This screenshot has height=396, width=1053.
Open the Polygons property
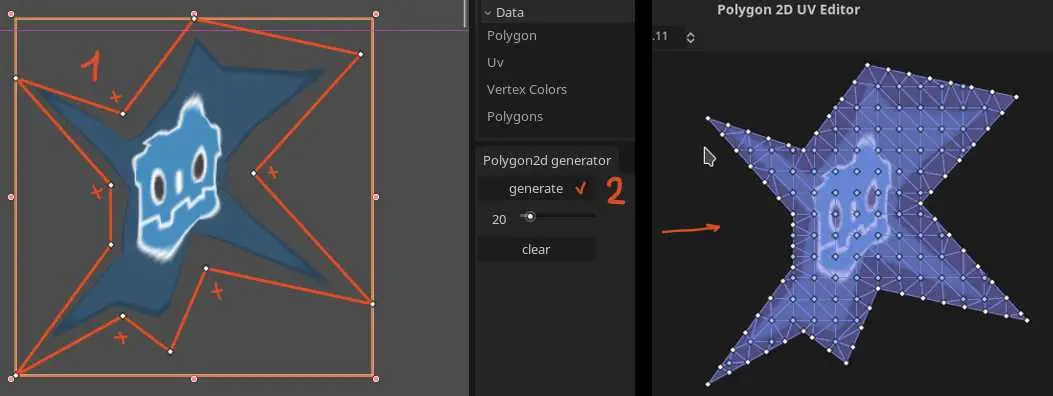coord(514,116)
